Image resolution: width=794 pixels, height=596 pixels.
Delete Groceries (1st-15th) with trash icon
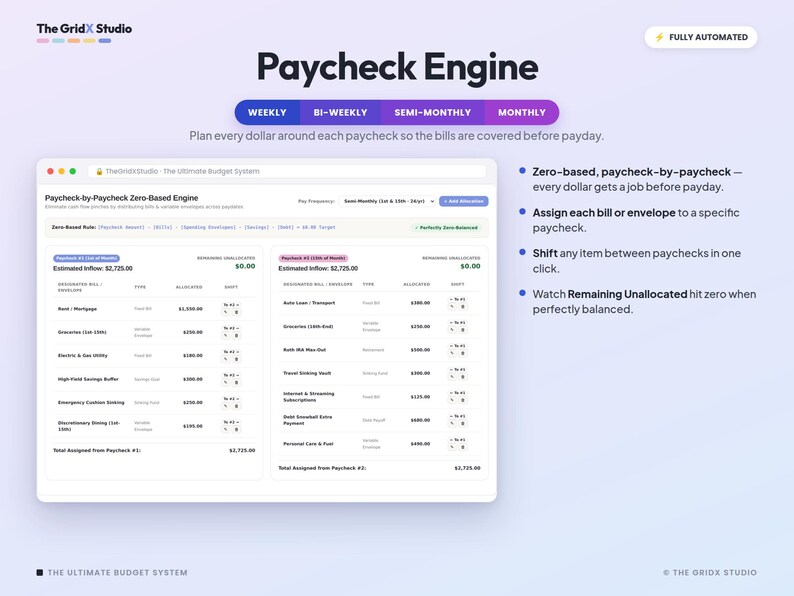tap(236, 336)
